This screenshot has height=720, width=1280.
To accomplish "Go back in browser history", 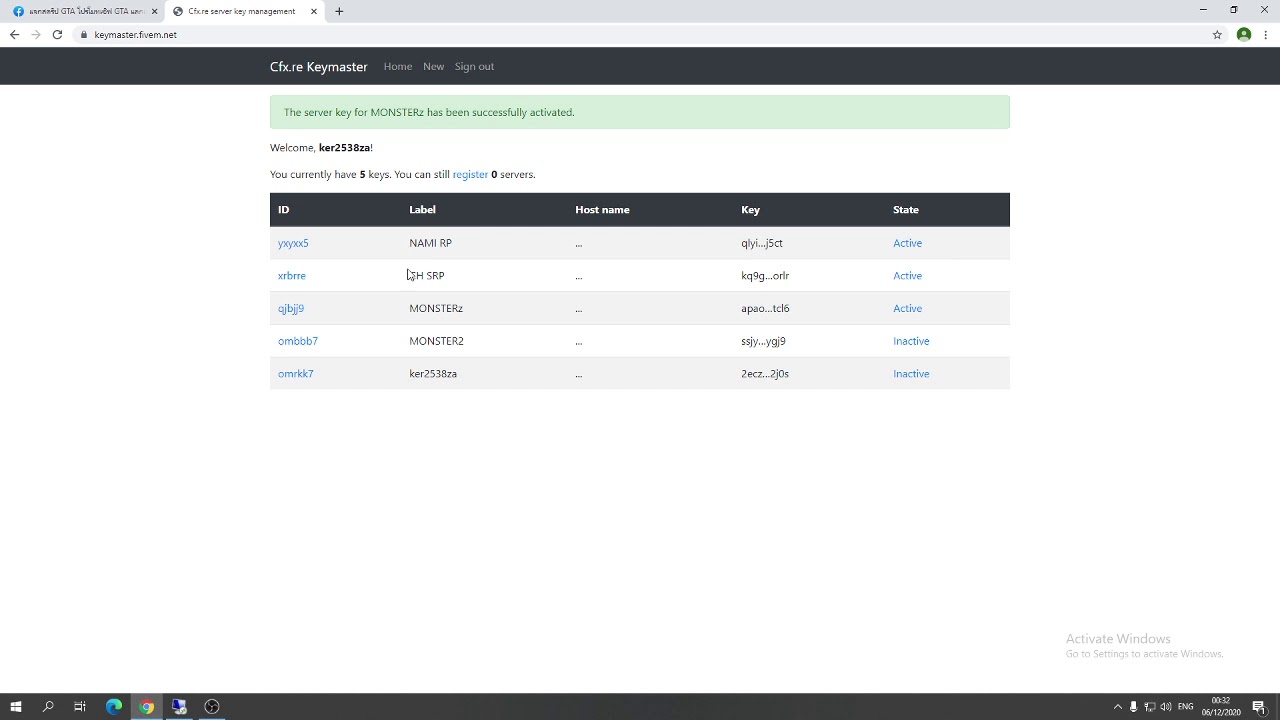I will [x=14, y=34].
